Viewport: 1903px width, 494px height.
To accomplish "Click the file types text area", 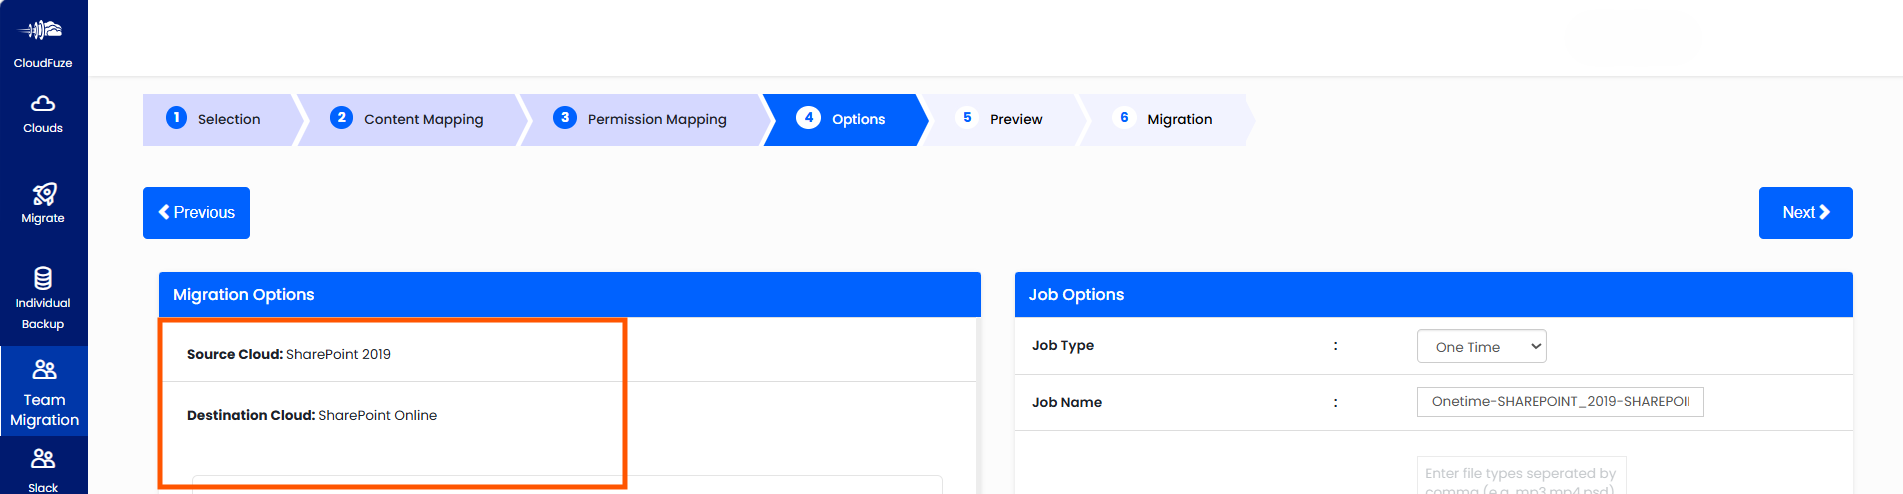I will pos(1521,476).
